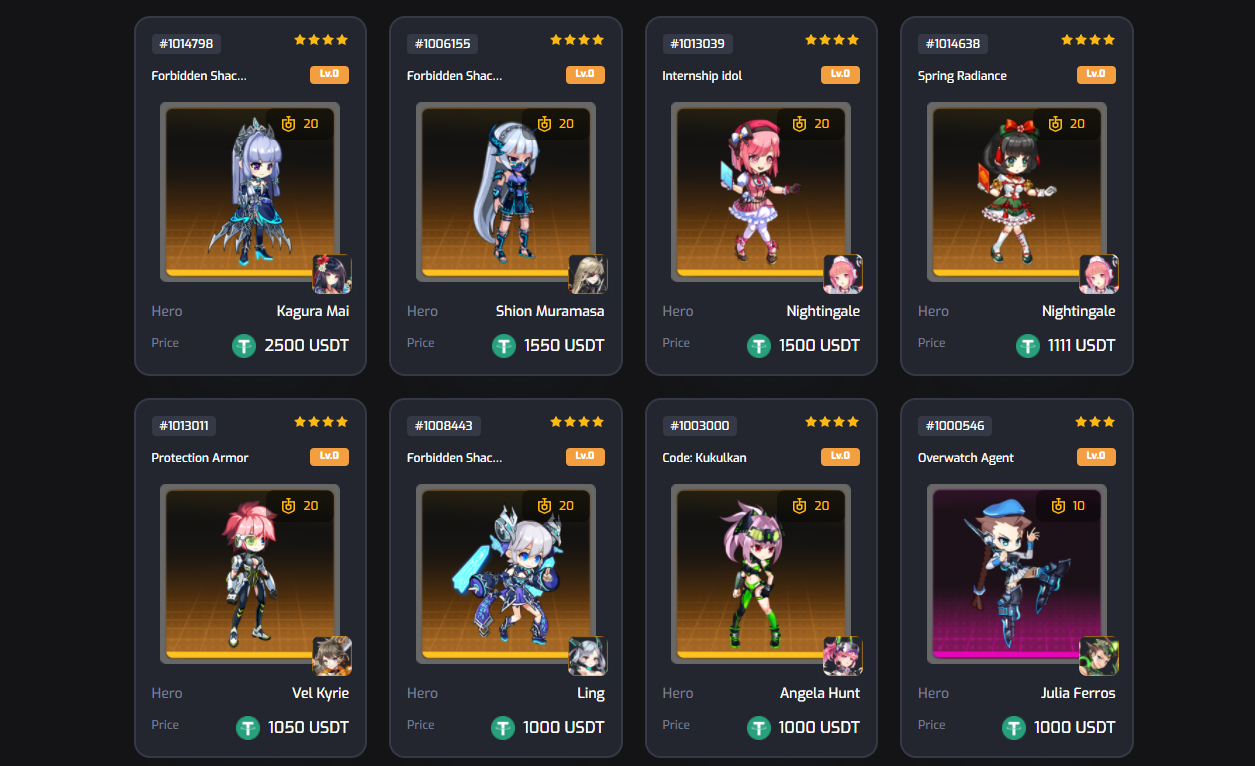Open the Spring Radiance Nightingale character image
1255x766 pixels.
(1016, 192)
